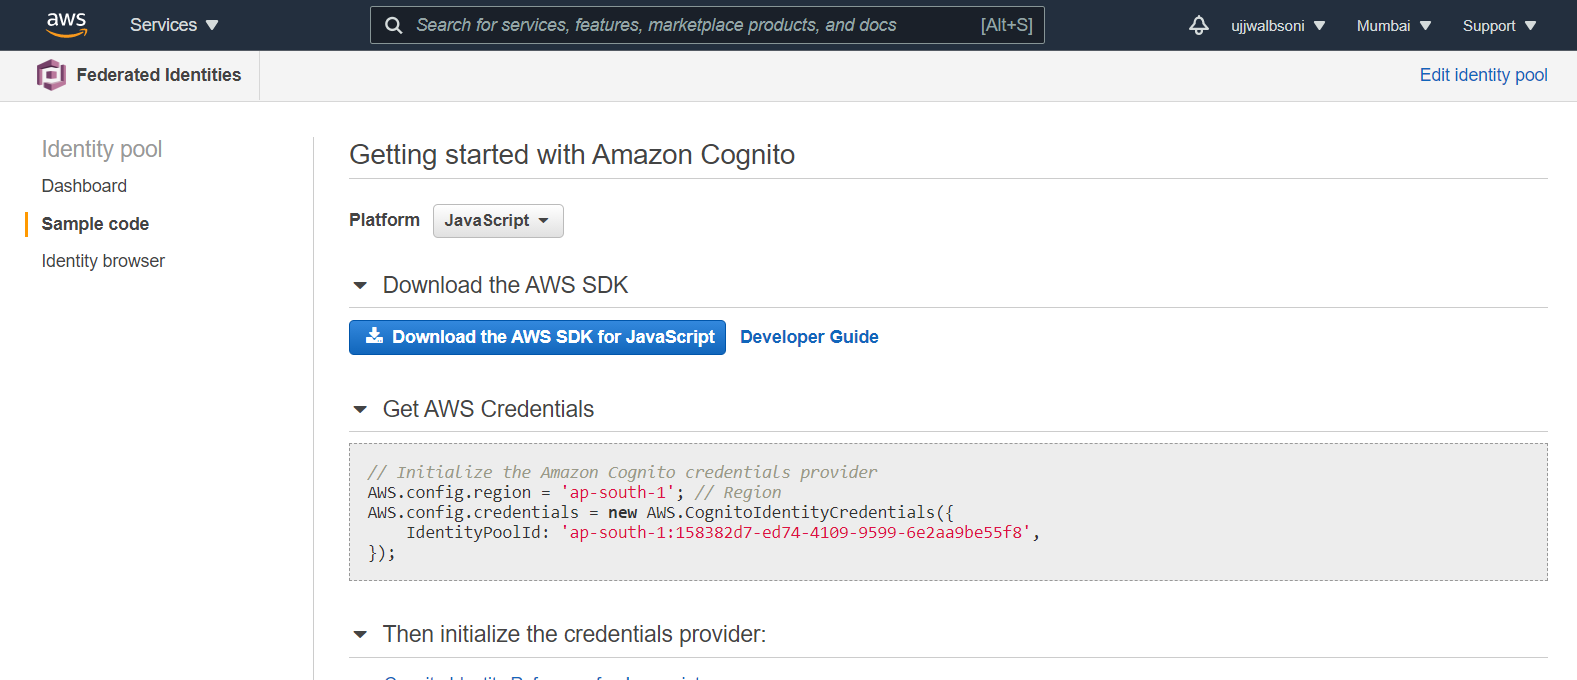This screenshot has height=680, width=1577.
Task: Click the Federated Identities Cognito icon
Action: pos(51,75)
